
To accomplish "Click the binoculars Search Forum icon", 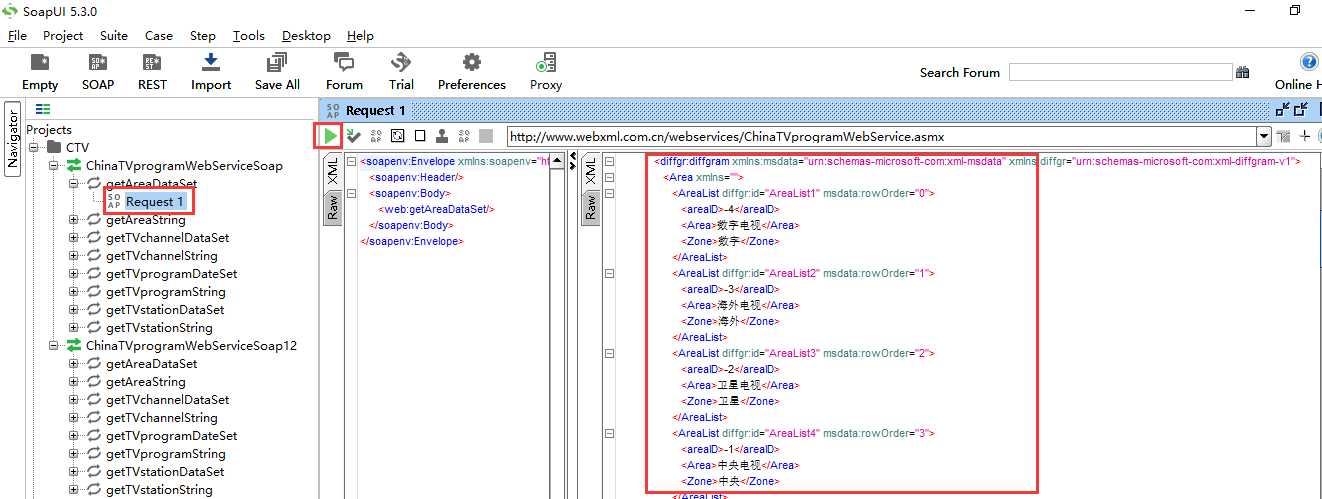I will [1243, 72].
